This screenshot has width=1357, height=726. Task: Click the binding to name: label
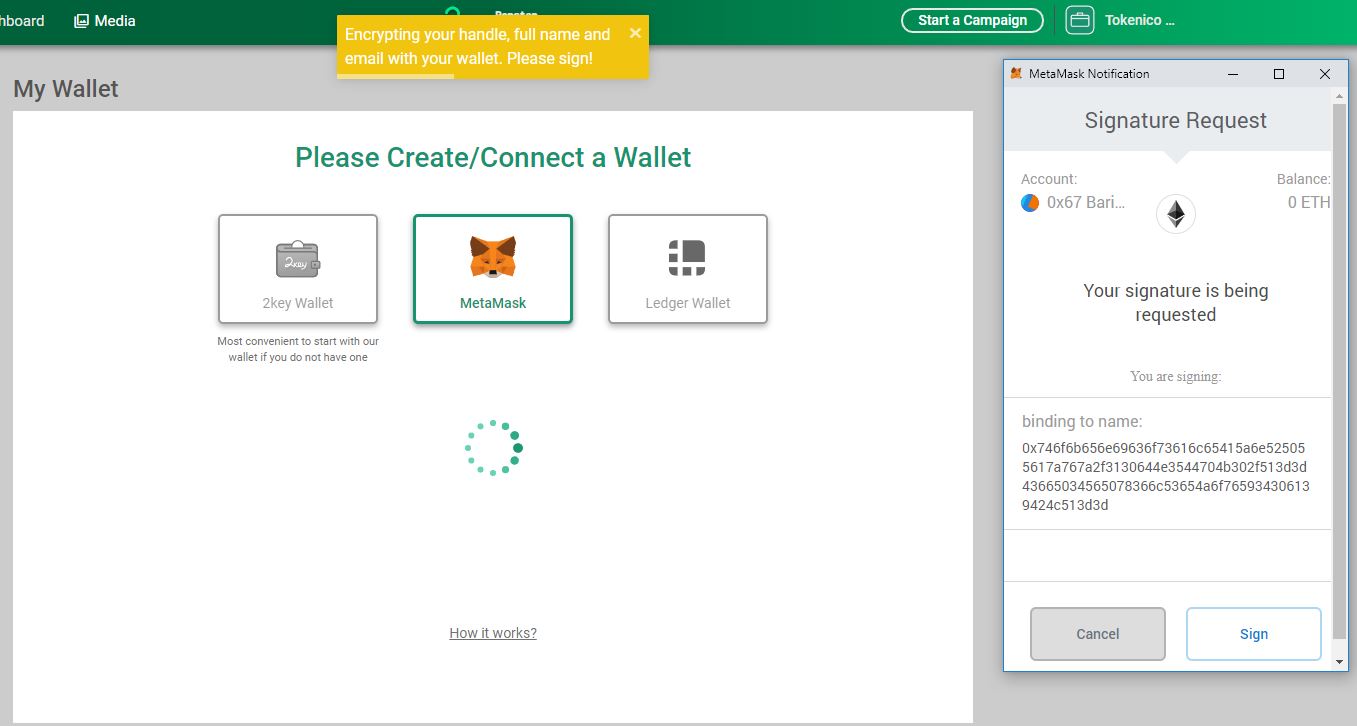tap(1082, 421)
